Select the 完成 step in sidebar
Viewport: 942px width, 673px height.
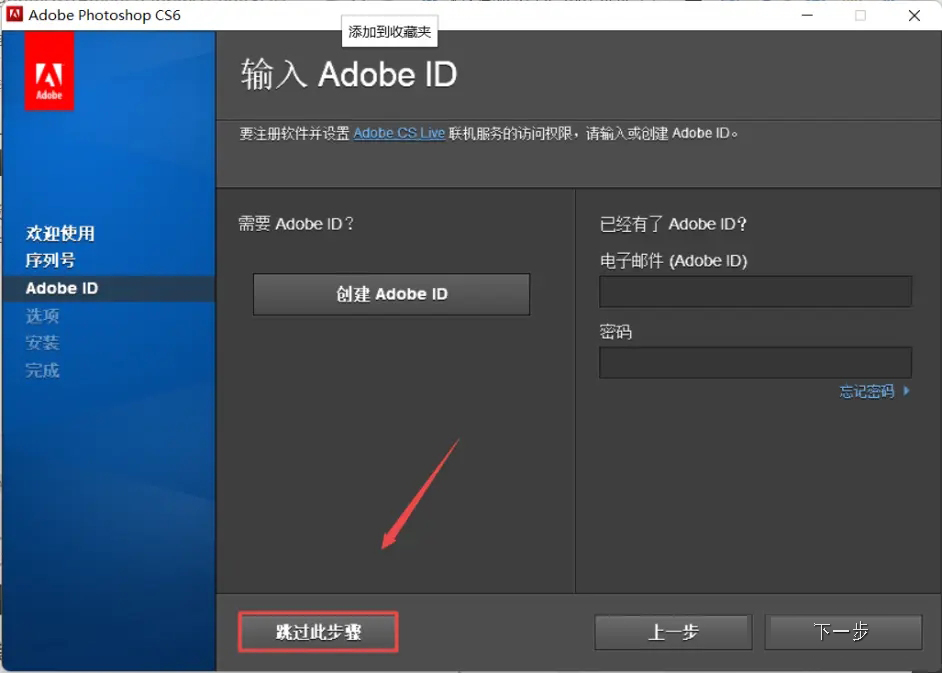pos(43,370)
